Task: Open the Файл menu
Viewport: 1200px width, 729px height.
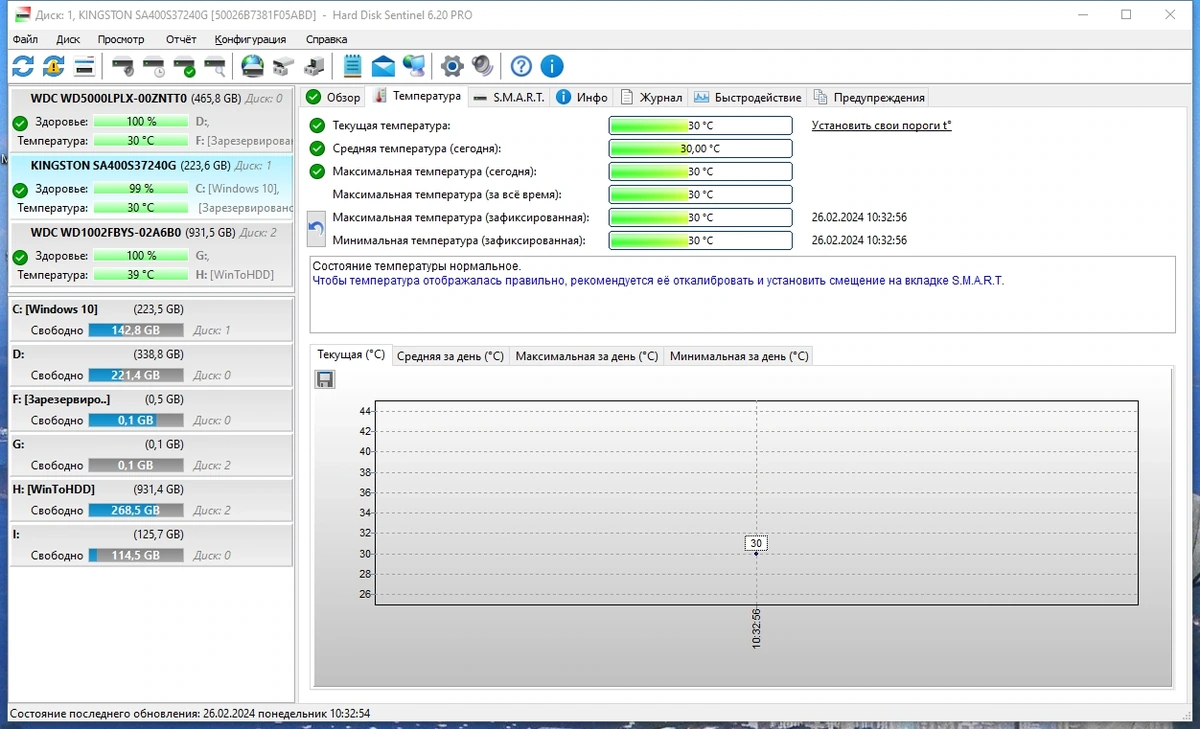Action: click(26, 39)
